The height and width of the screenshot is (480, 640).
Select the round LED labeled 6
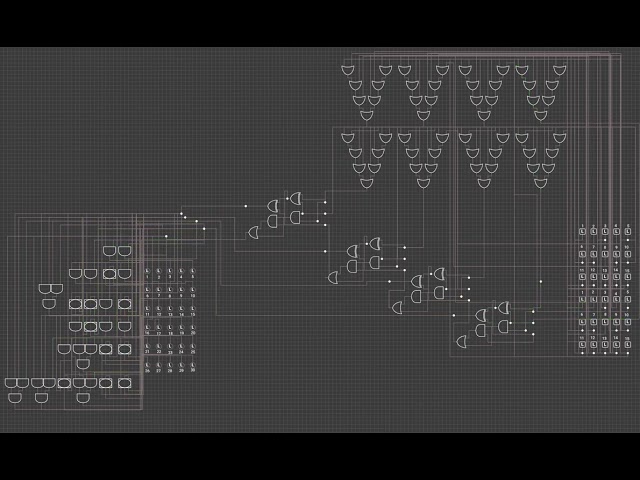148,290
